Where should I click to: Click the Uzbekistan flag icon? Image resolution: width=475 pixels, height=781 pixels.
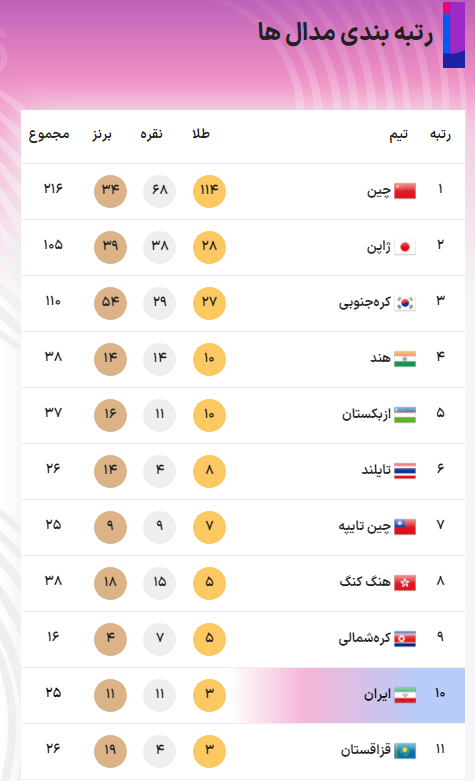tap(405, 415)
